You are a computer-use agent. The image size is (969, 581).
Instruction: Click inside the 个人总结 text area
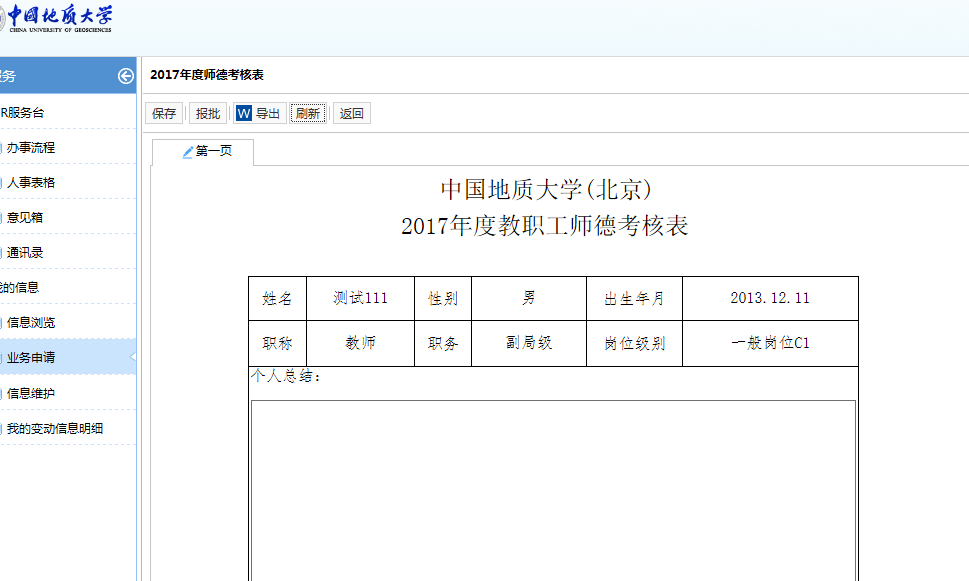point(553,490)
